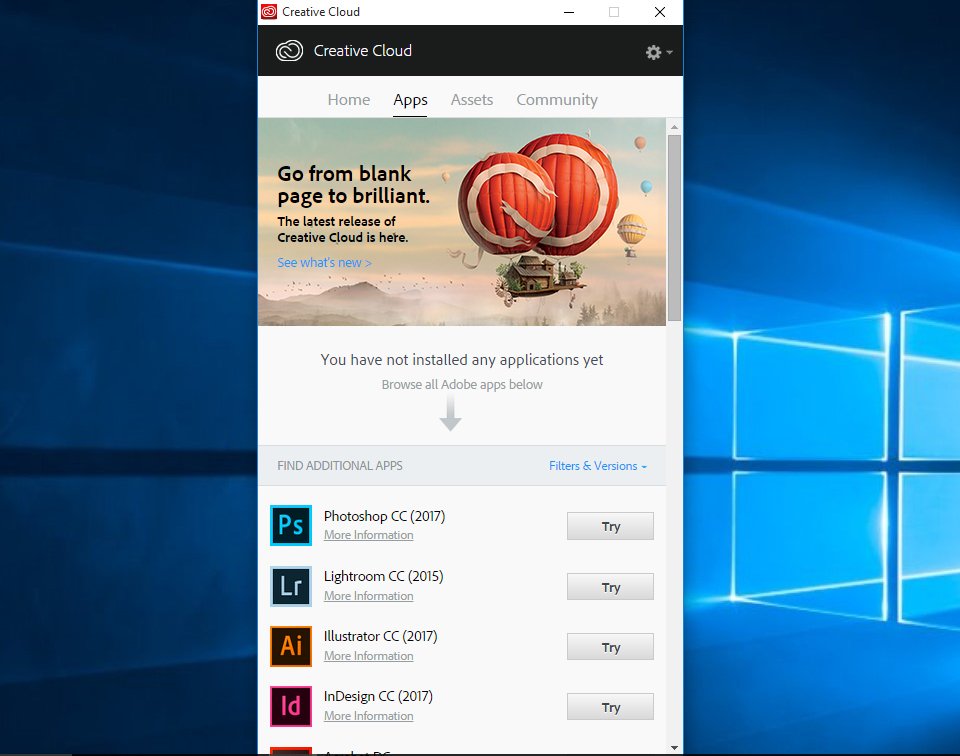The height and width of the screenshot is (756, 960).
Task: Switch to the Home tab
Action: (348, 100)
